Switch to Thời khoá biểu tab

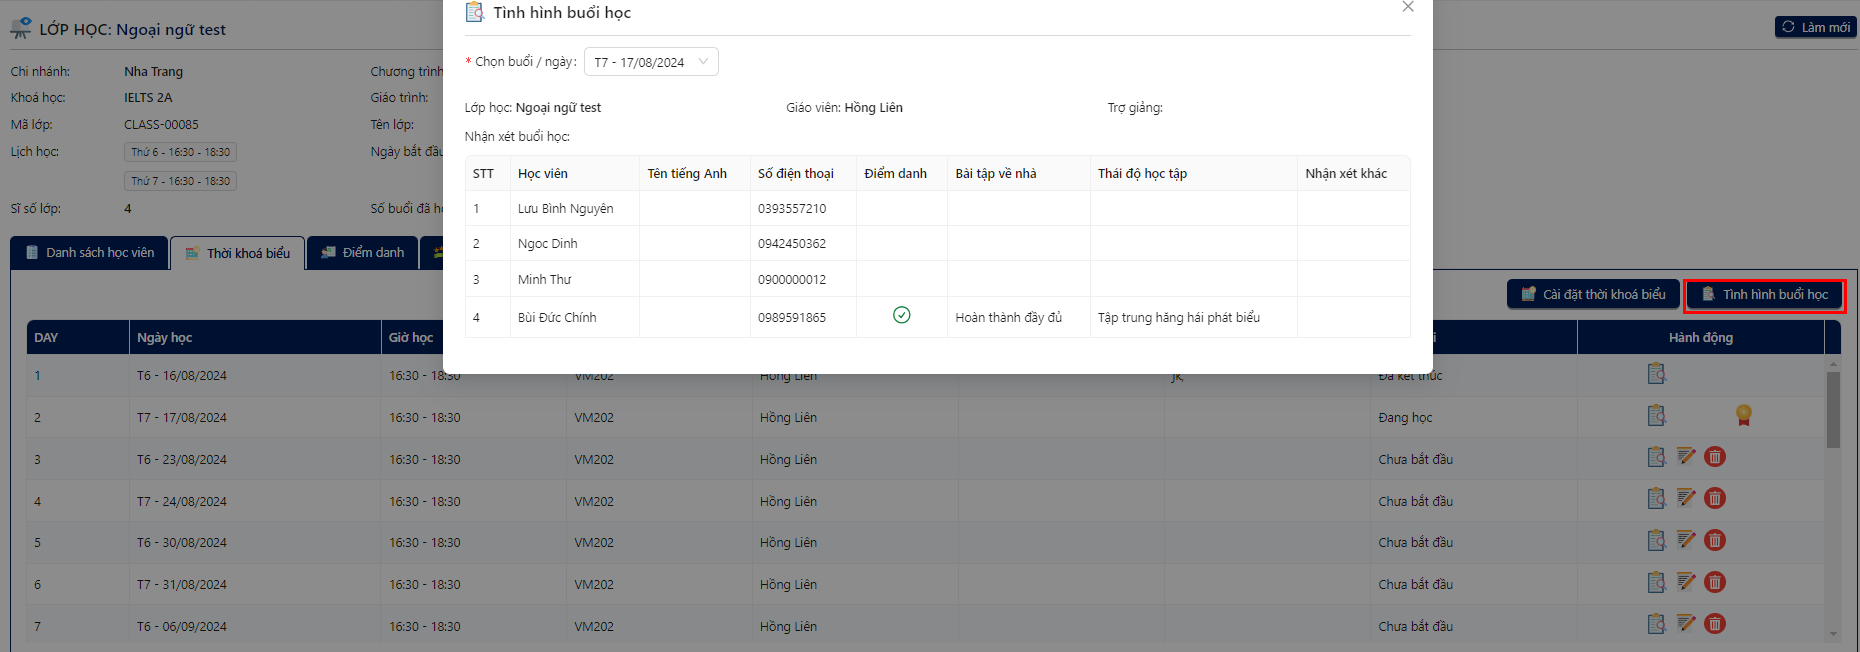click(237, 253)
